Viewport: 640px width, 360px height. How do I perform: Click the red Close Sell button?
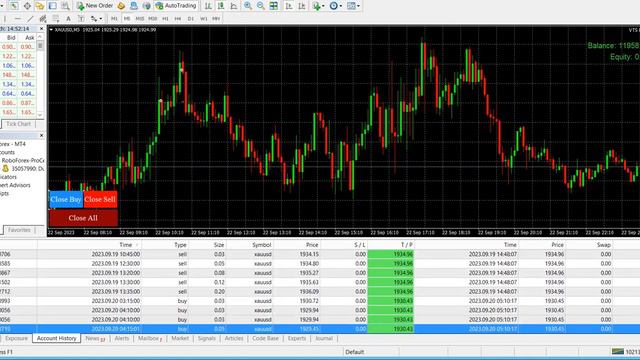click(100, 199)
